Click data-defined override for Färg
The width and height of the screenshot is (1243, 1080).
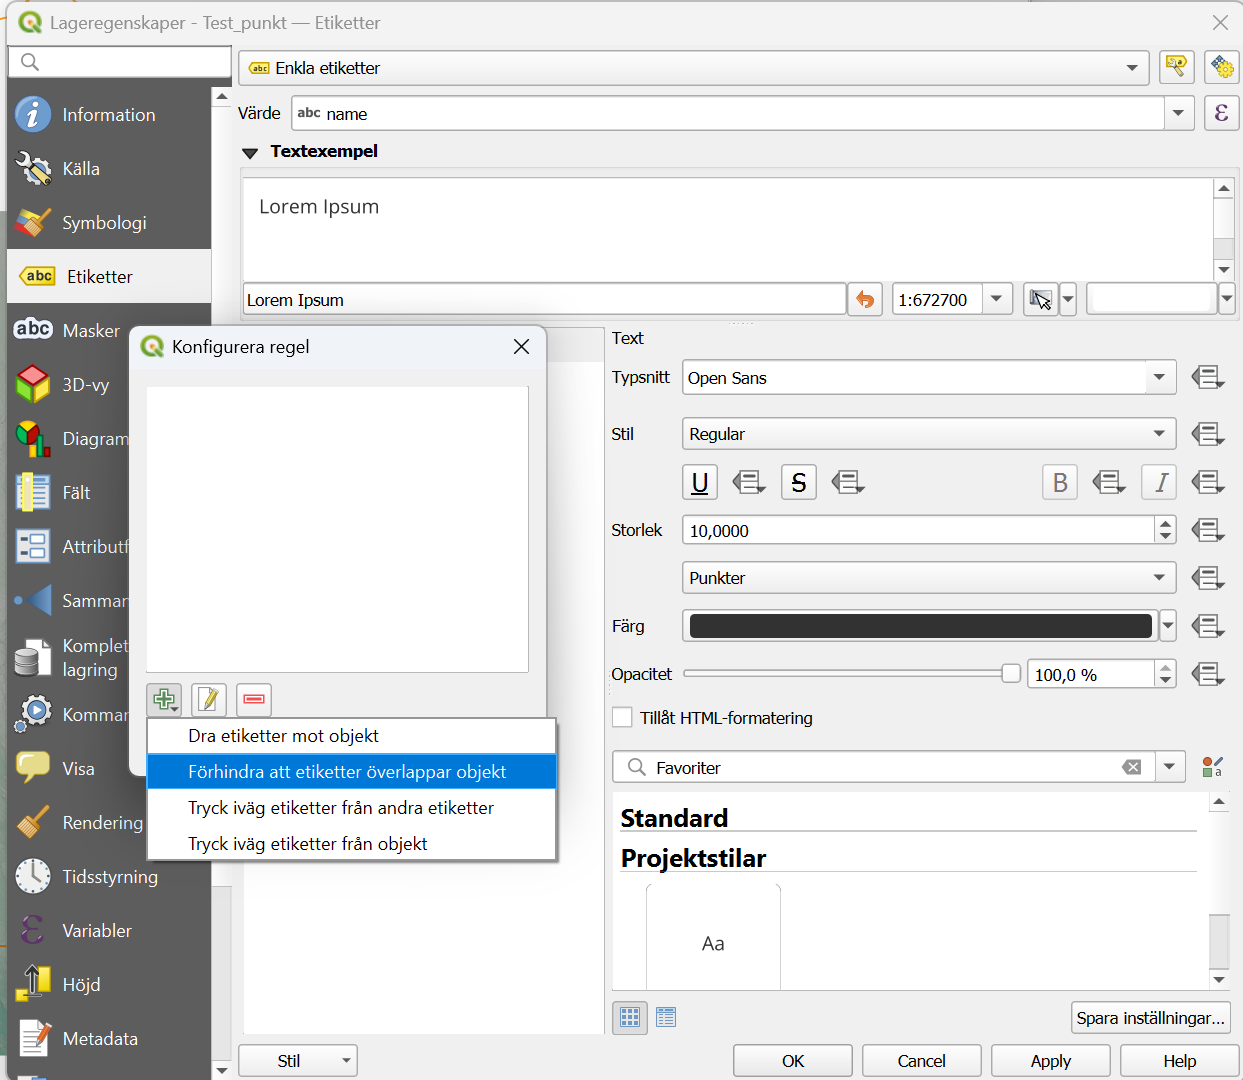1208,626
